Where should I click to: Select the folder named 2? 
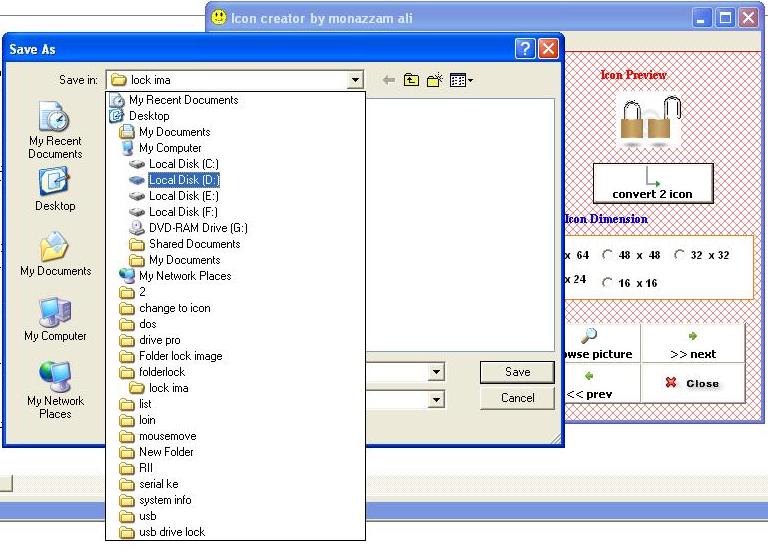(x=236, y=292)
